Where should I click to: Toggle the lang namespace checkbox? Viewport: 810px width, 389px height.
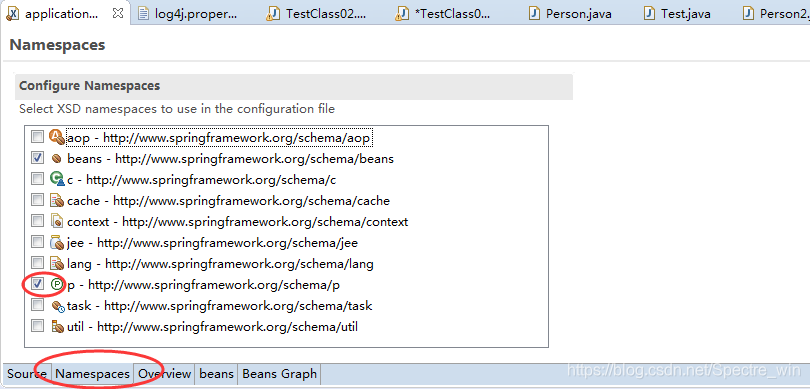37,263
